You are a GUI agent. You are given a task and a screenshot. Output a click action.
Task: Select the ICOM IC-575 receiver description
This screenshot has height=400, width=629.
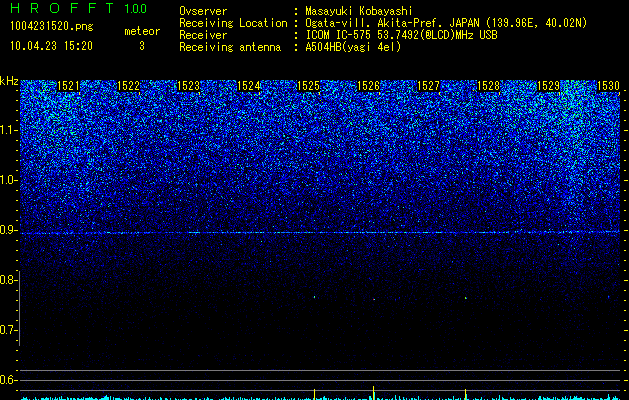401,35
